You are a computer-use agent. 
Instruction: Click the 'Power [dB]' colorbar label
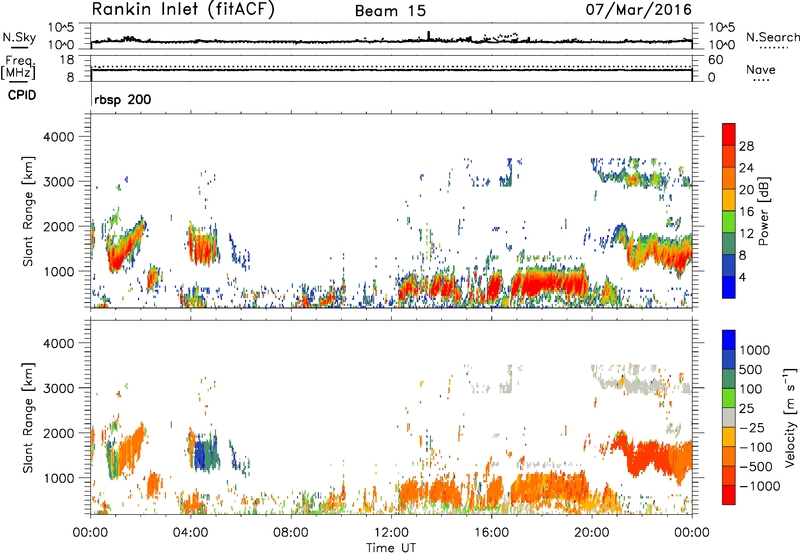763,211
